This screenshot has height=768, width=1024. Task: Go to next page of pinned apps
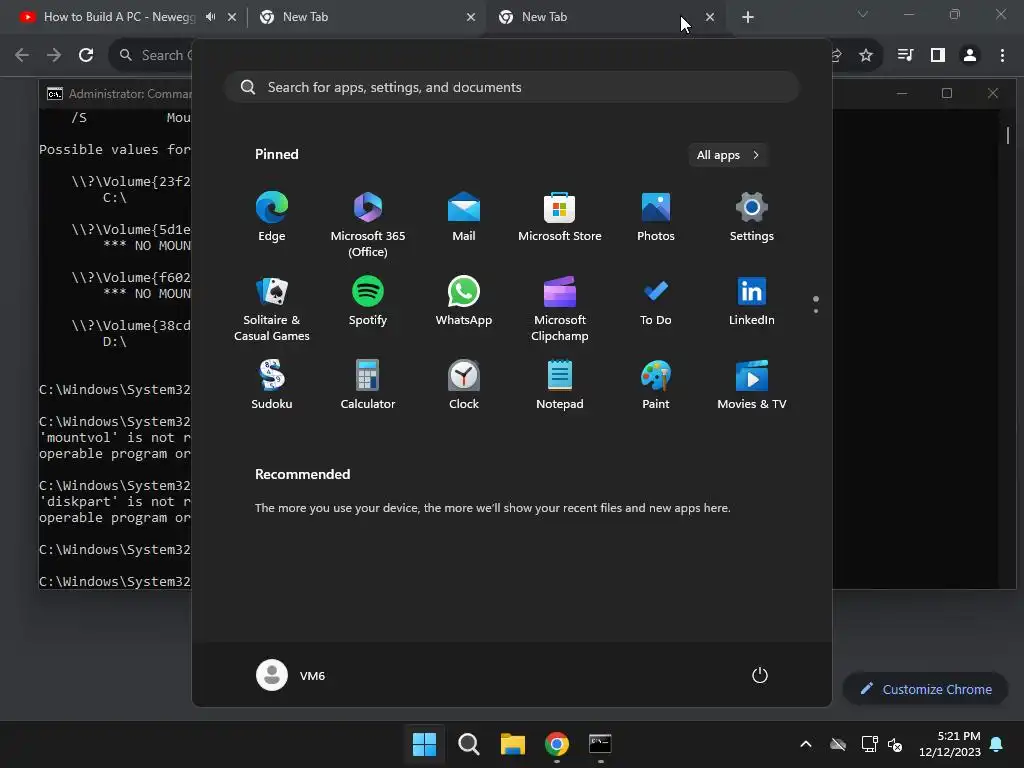pos(816,311)
